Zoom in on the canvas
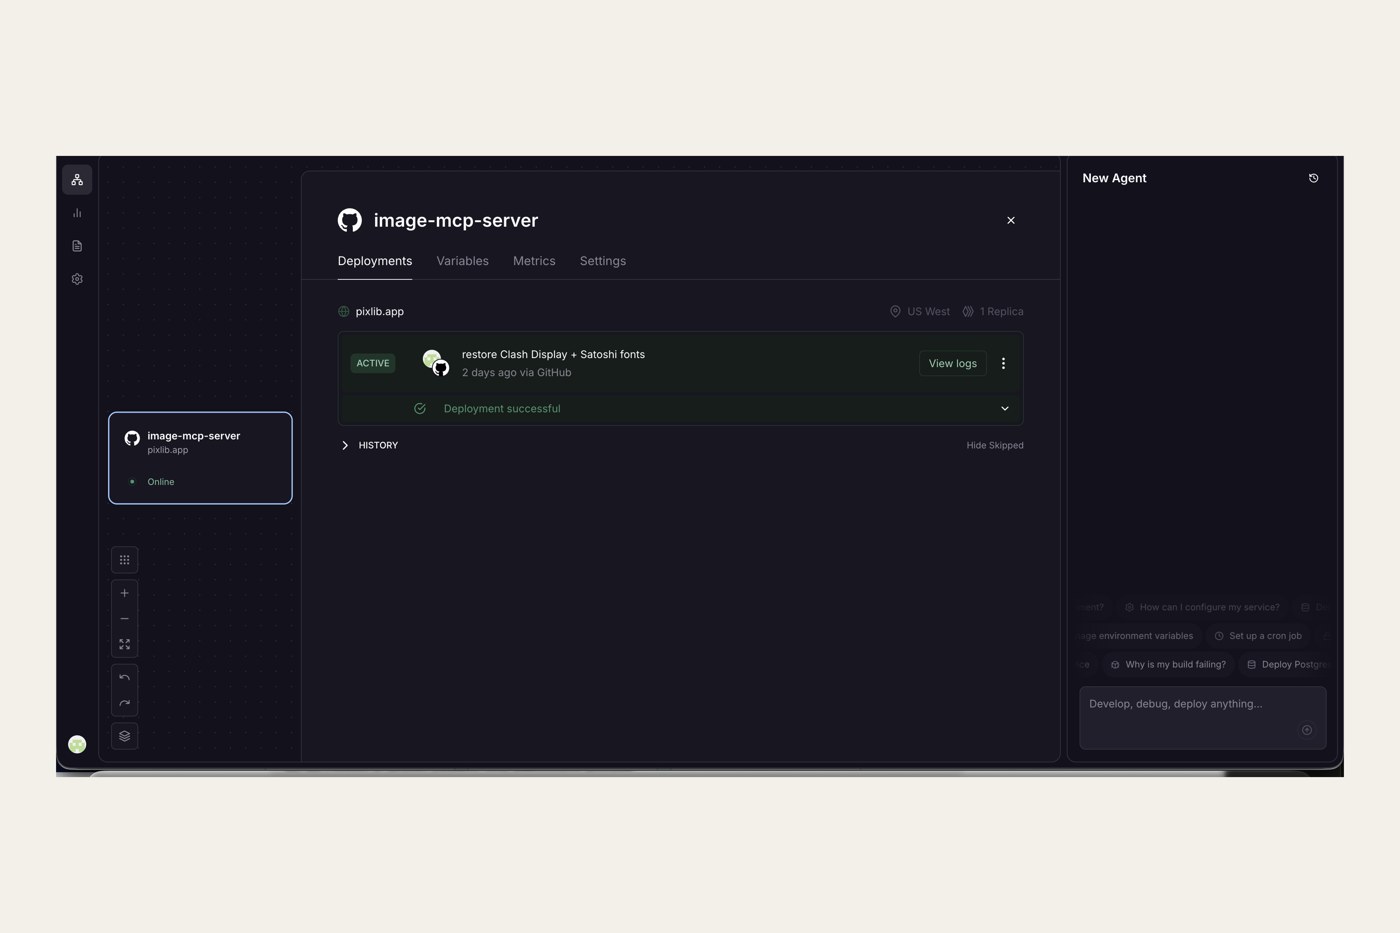Image resolution: width=1400 pixels, height=933 pixels. tap(124, 593)
